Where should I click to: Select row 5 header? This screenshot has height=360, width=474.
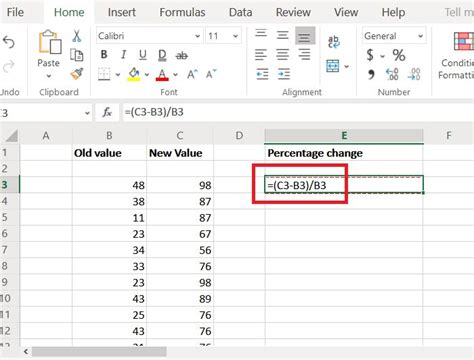tap(9, 217)
